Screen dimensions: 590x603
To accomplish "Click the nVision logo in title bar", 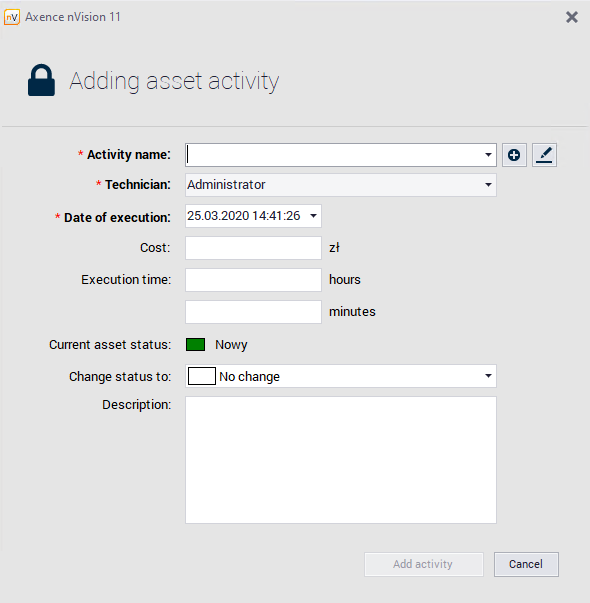I will pos(12,17).
